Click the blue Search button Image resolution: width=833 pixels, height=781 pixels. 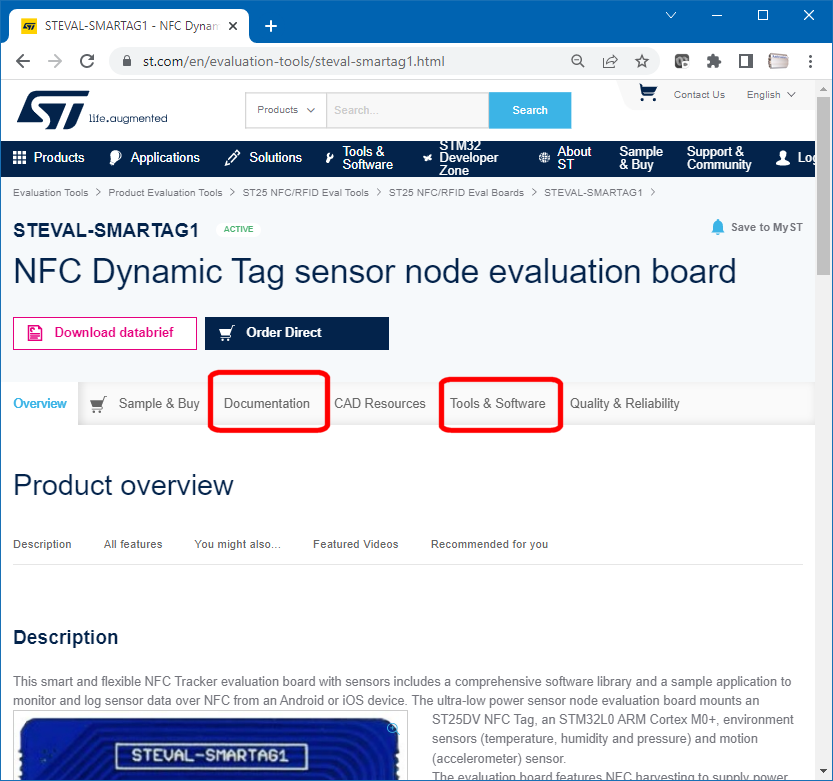click(x=530, y=110)
